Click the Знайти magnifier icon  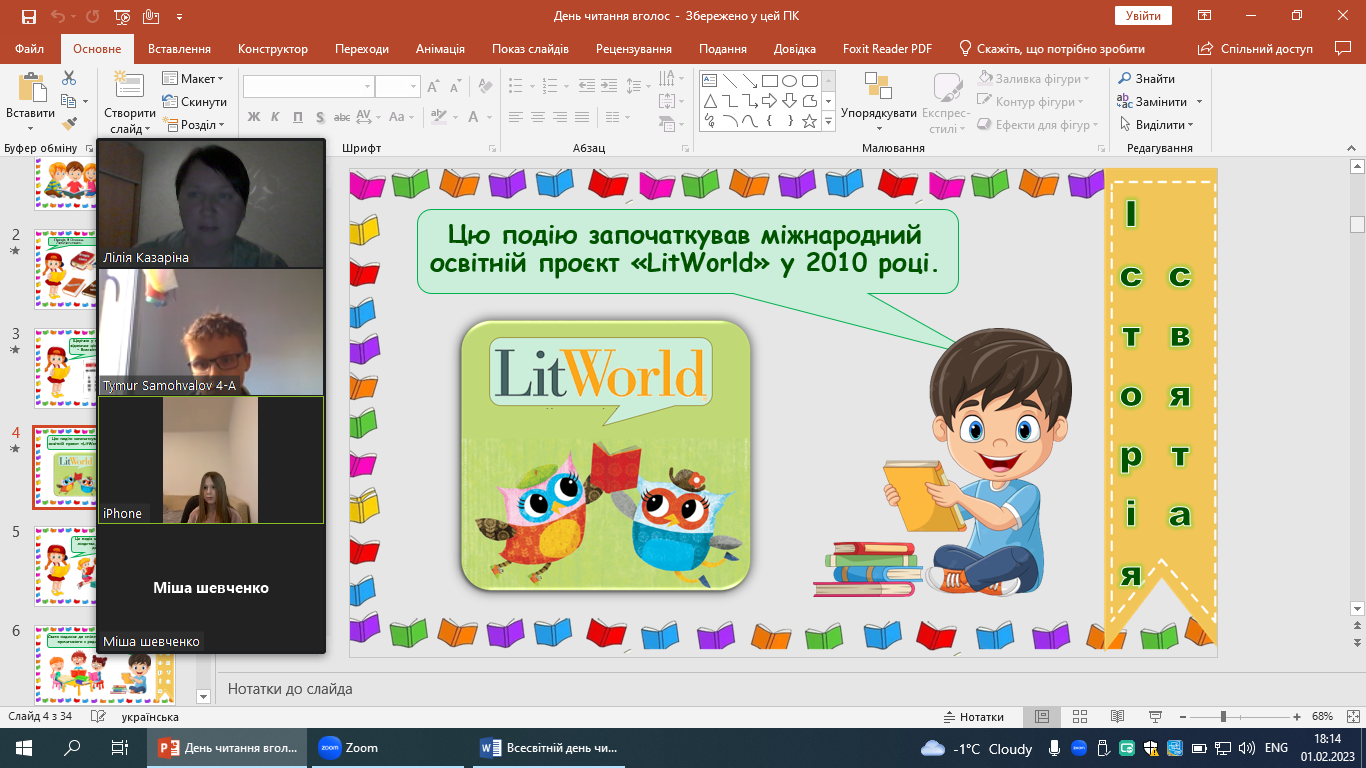[x=1124, y=79]
